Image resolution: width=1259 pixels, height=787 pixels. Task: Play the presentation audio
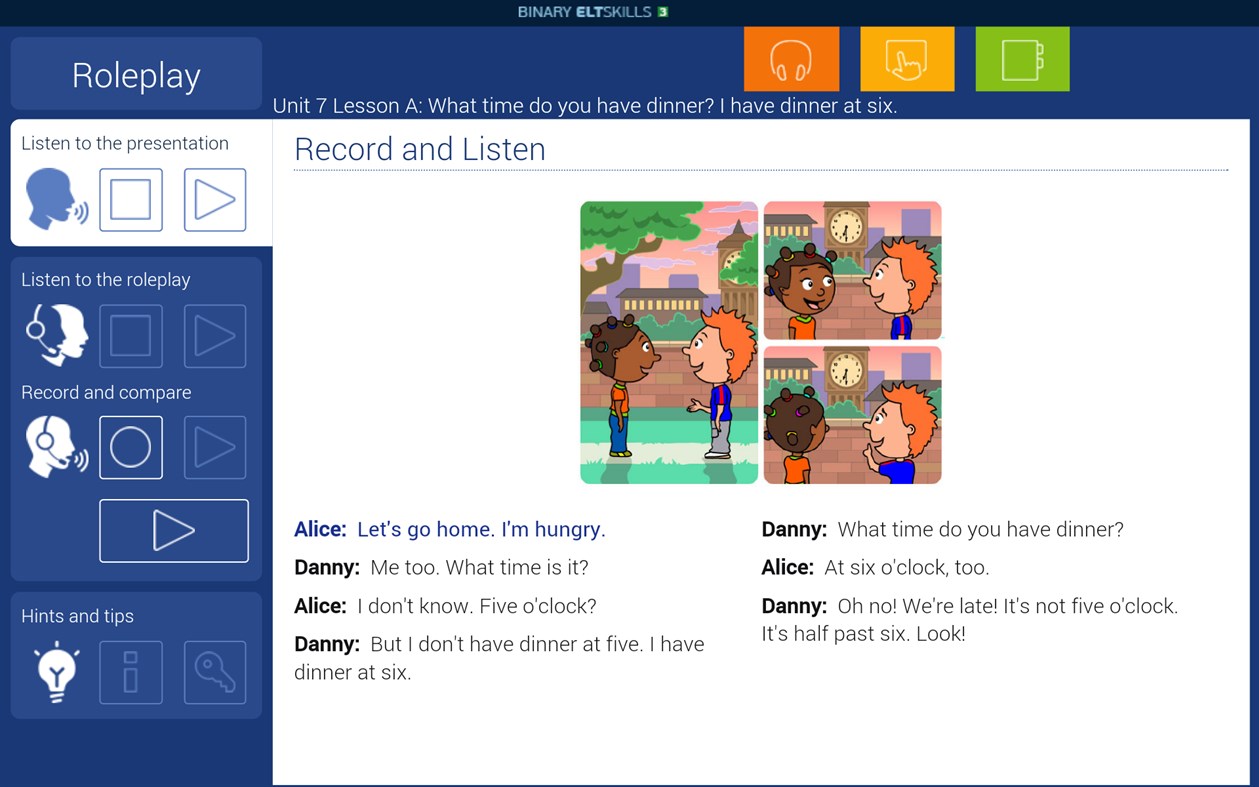pyautogui.click(x=214, y=199)
